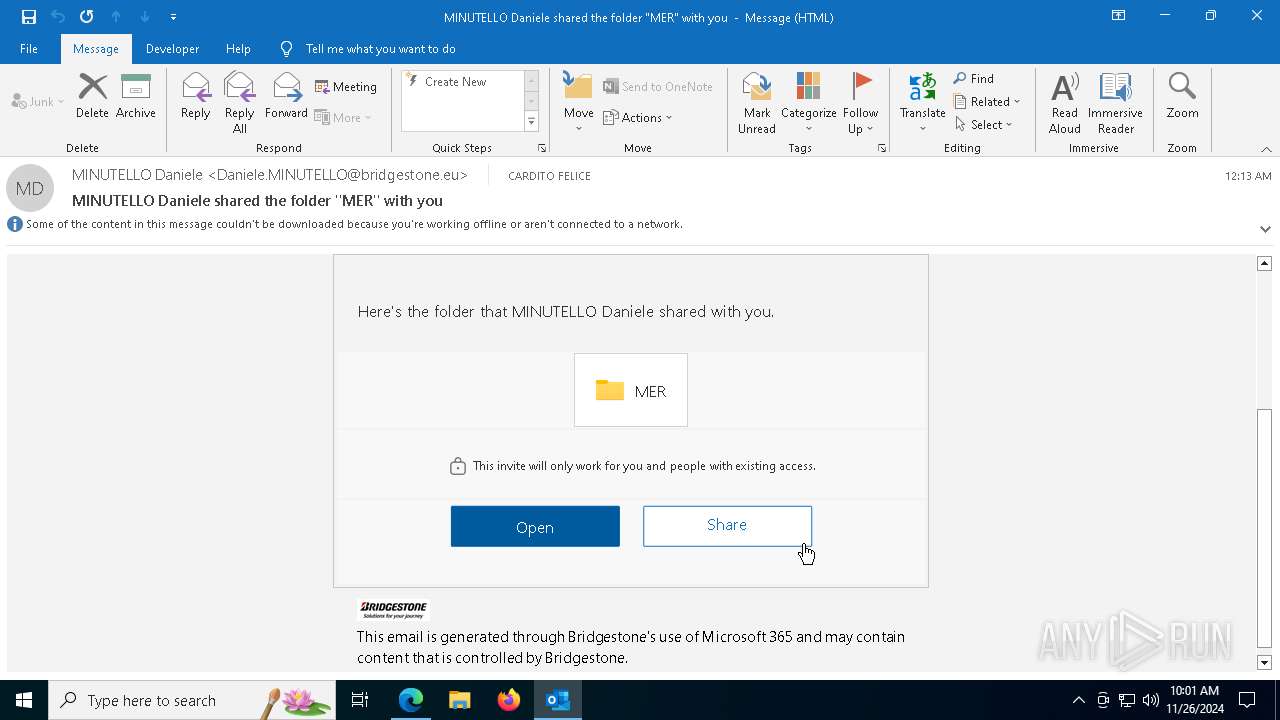Collapse the ribbon
Viewport: 1280px width, 720px height.
tap(1266, 149)
